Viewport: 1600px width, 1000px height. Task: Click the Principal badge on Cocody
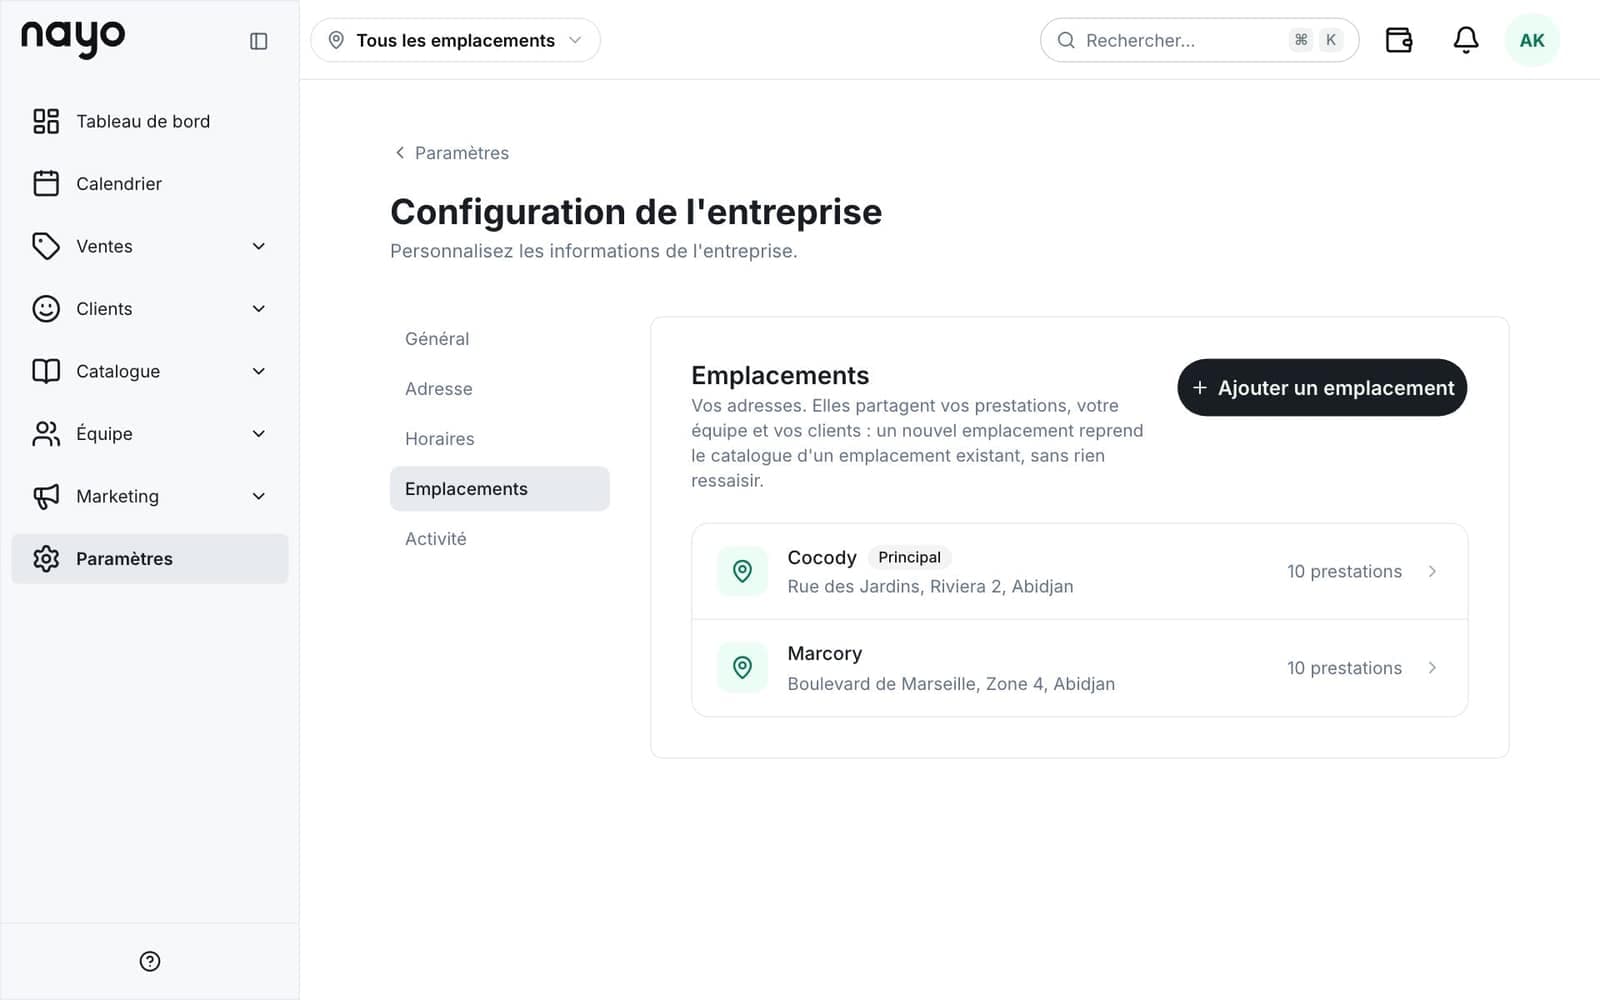[909, 557]
